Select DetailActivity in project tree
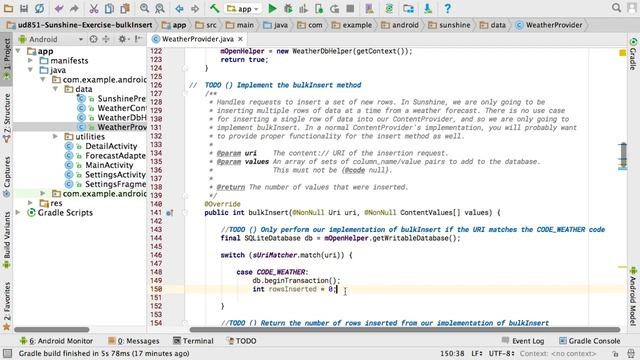Screen dimensions: 640x360 [111, 146]
